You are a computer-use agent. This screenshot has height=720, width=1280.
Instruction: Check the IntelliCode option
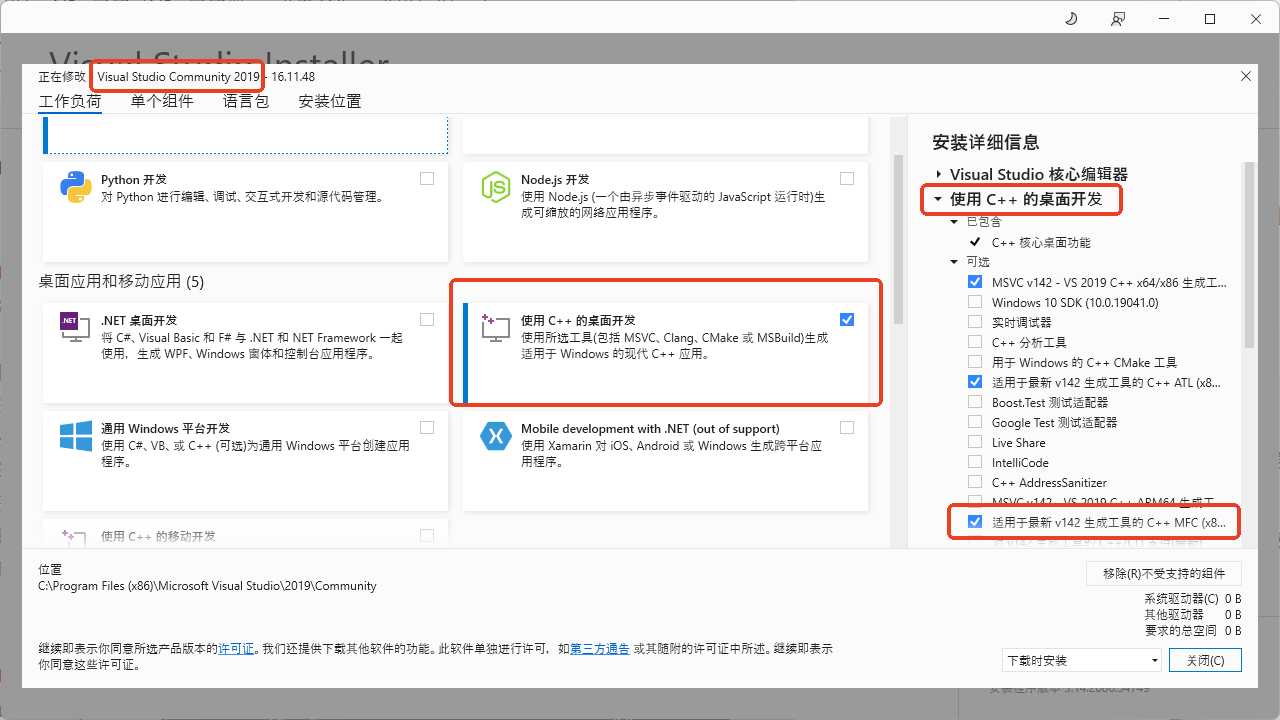coord(975,462)
